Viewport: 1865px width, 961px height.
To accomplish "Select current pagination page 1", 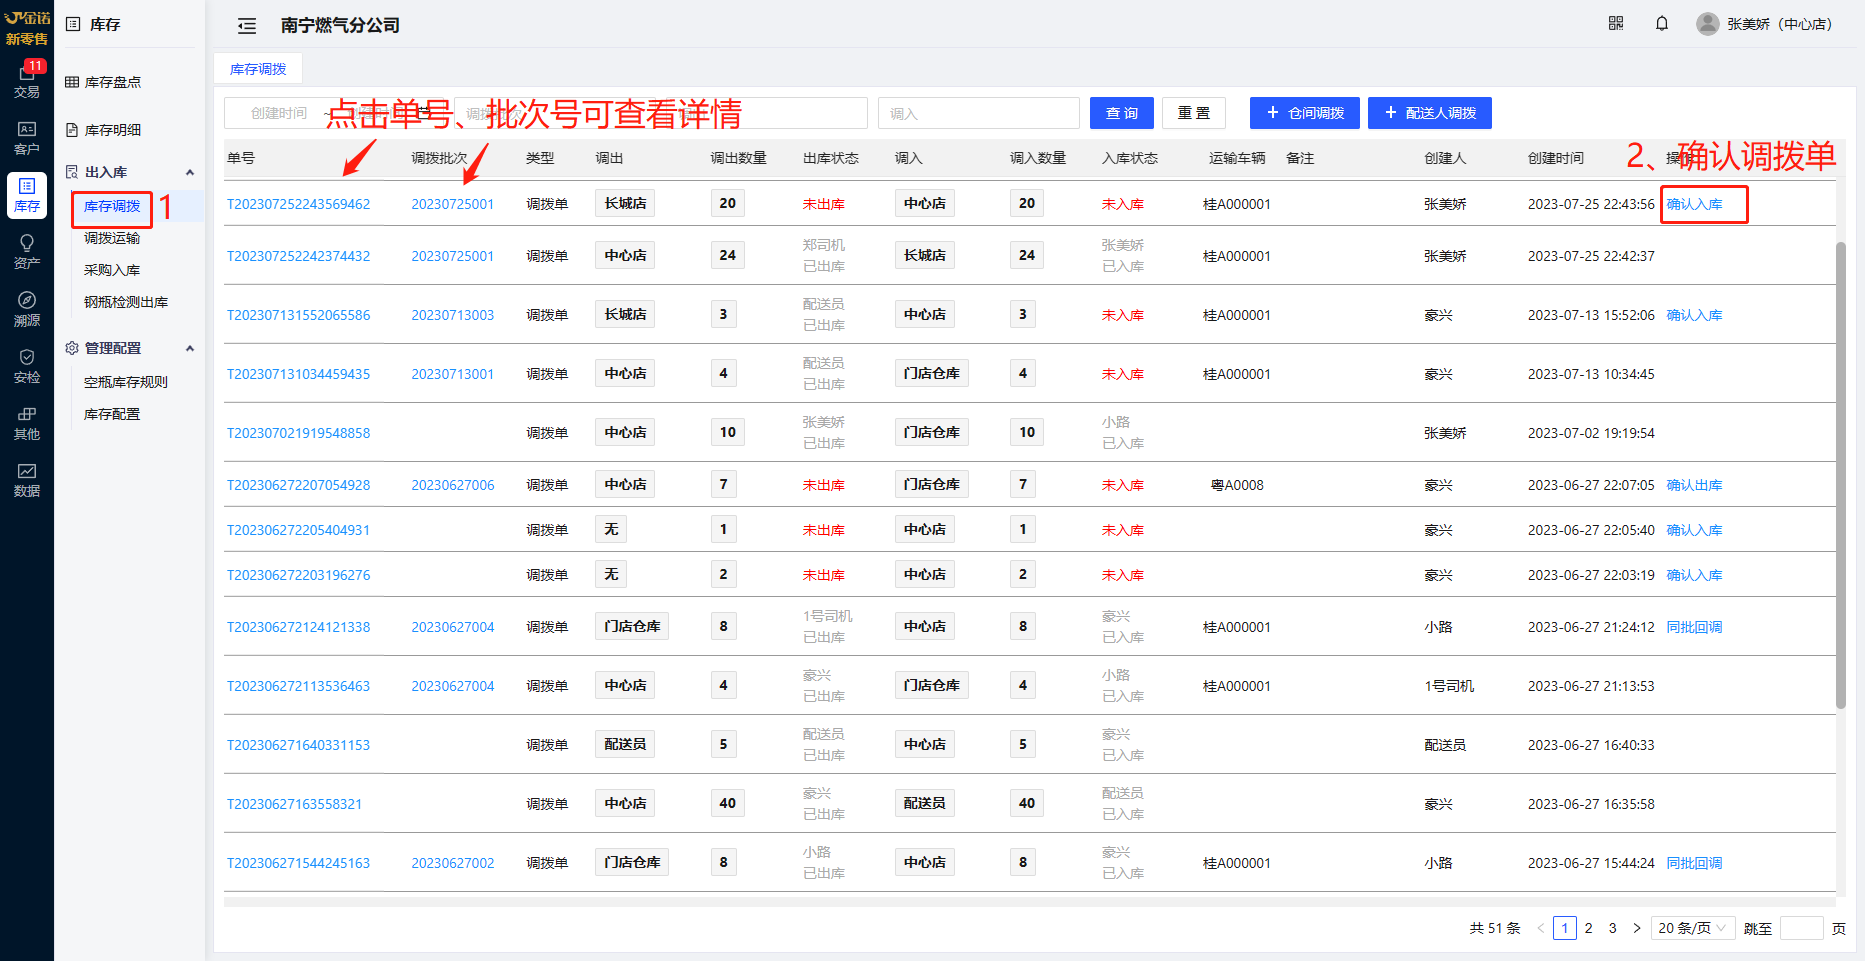I will pos(1565,928).
